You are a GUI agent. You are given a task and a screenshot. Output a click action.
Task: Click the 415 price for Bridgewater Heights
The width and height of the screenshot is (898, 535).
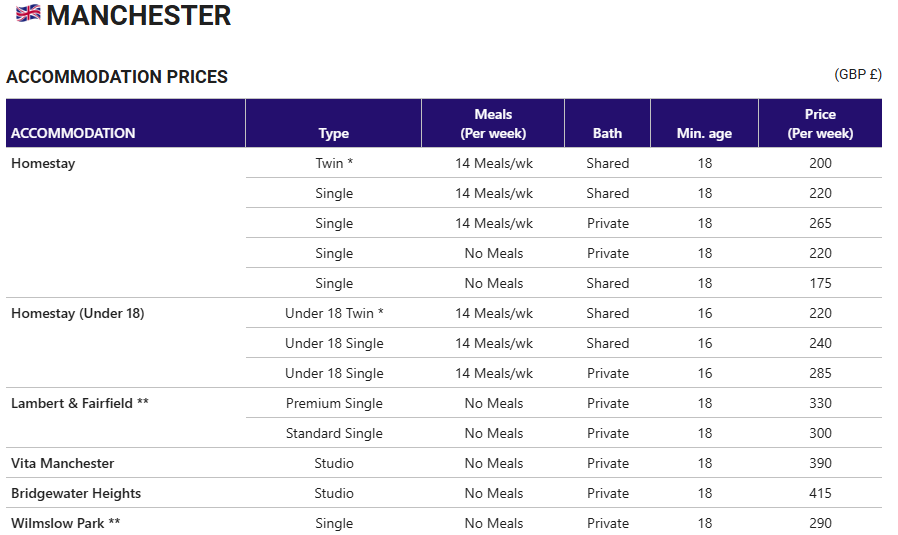[820, 493]
